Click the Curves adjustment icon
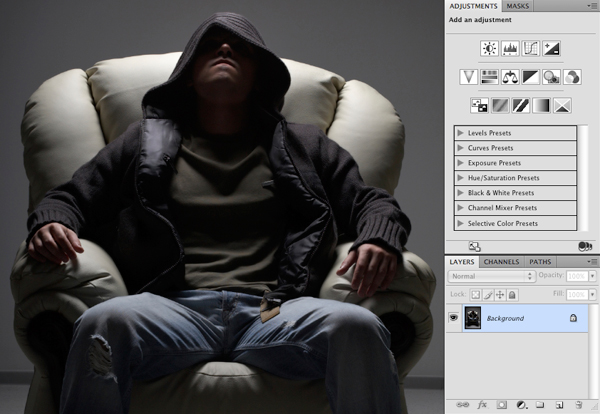Image resolution: width=600 pixels, height=414 pixels. [531, 48]
